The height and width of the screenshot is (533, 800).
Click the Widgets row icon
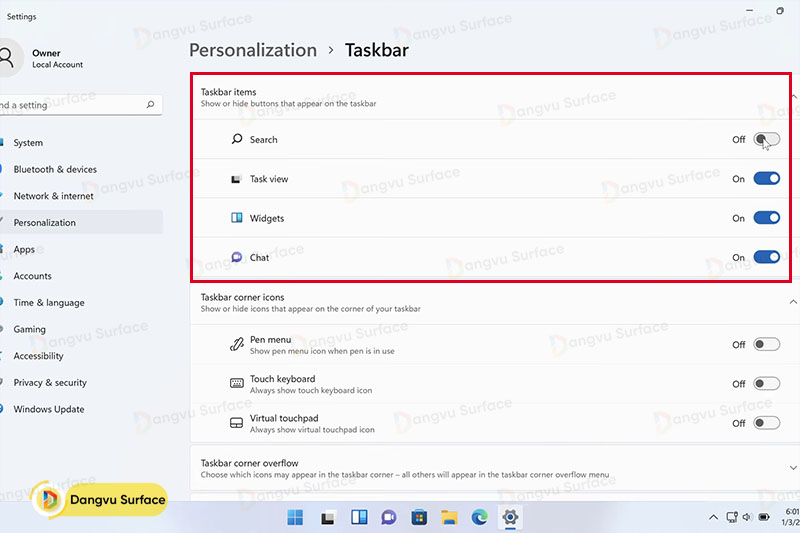pos(237,218)
